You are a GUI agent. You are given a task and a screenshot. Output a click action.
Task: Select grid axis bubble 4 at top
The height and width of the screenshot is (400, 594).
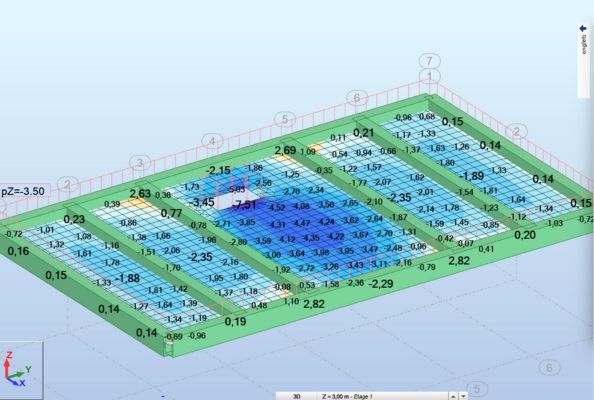tap(213, 141)
